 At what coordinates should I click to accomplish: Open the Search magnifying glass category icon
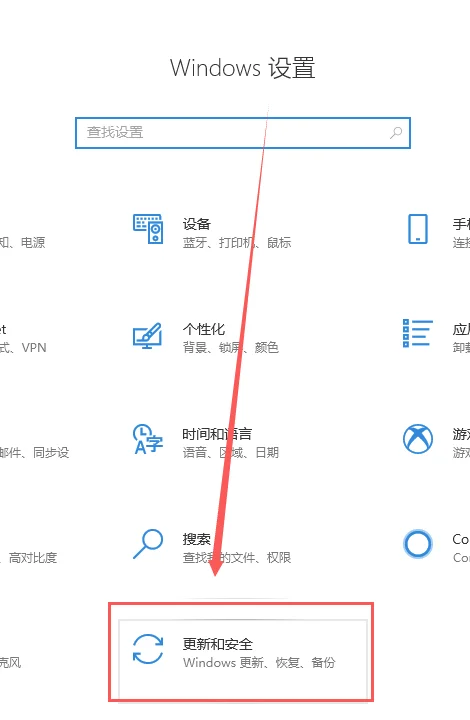coord(148,544)
